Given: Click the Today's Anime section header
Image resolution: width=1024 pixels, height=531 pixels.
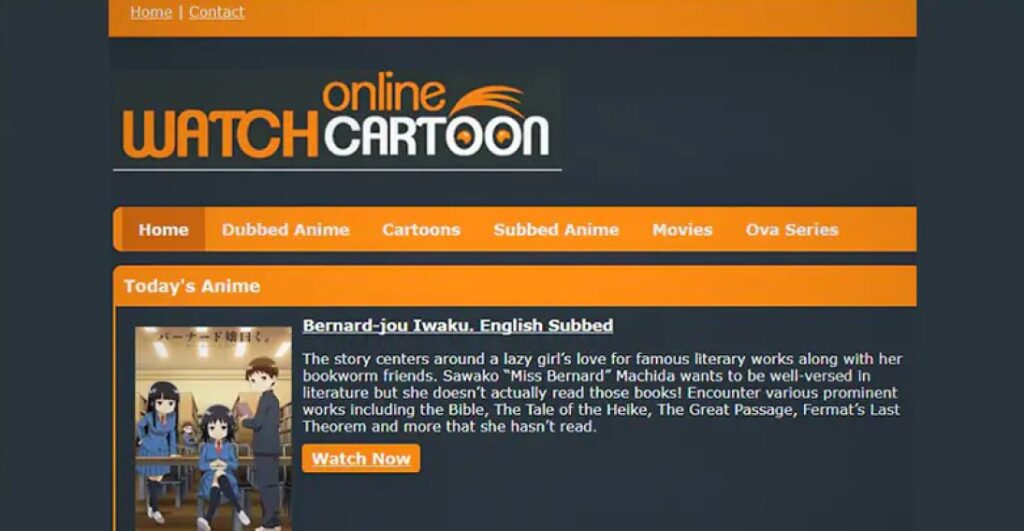Looking at the screenshot, I should (192, 286).
